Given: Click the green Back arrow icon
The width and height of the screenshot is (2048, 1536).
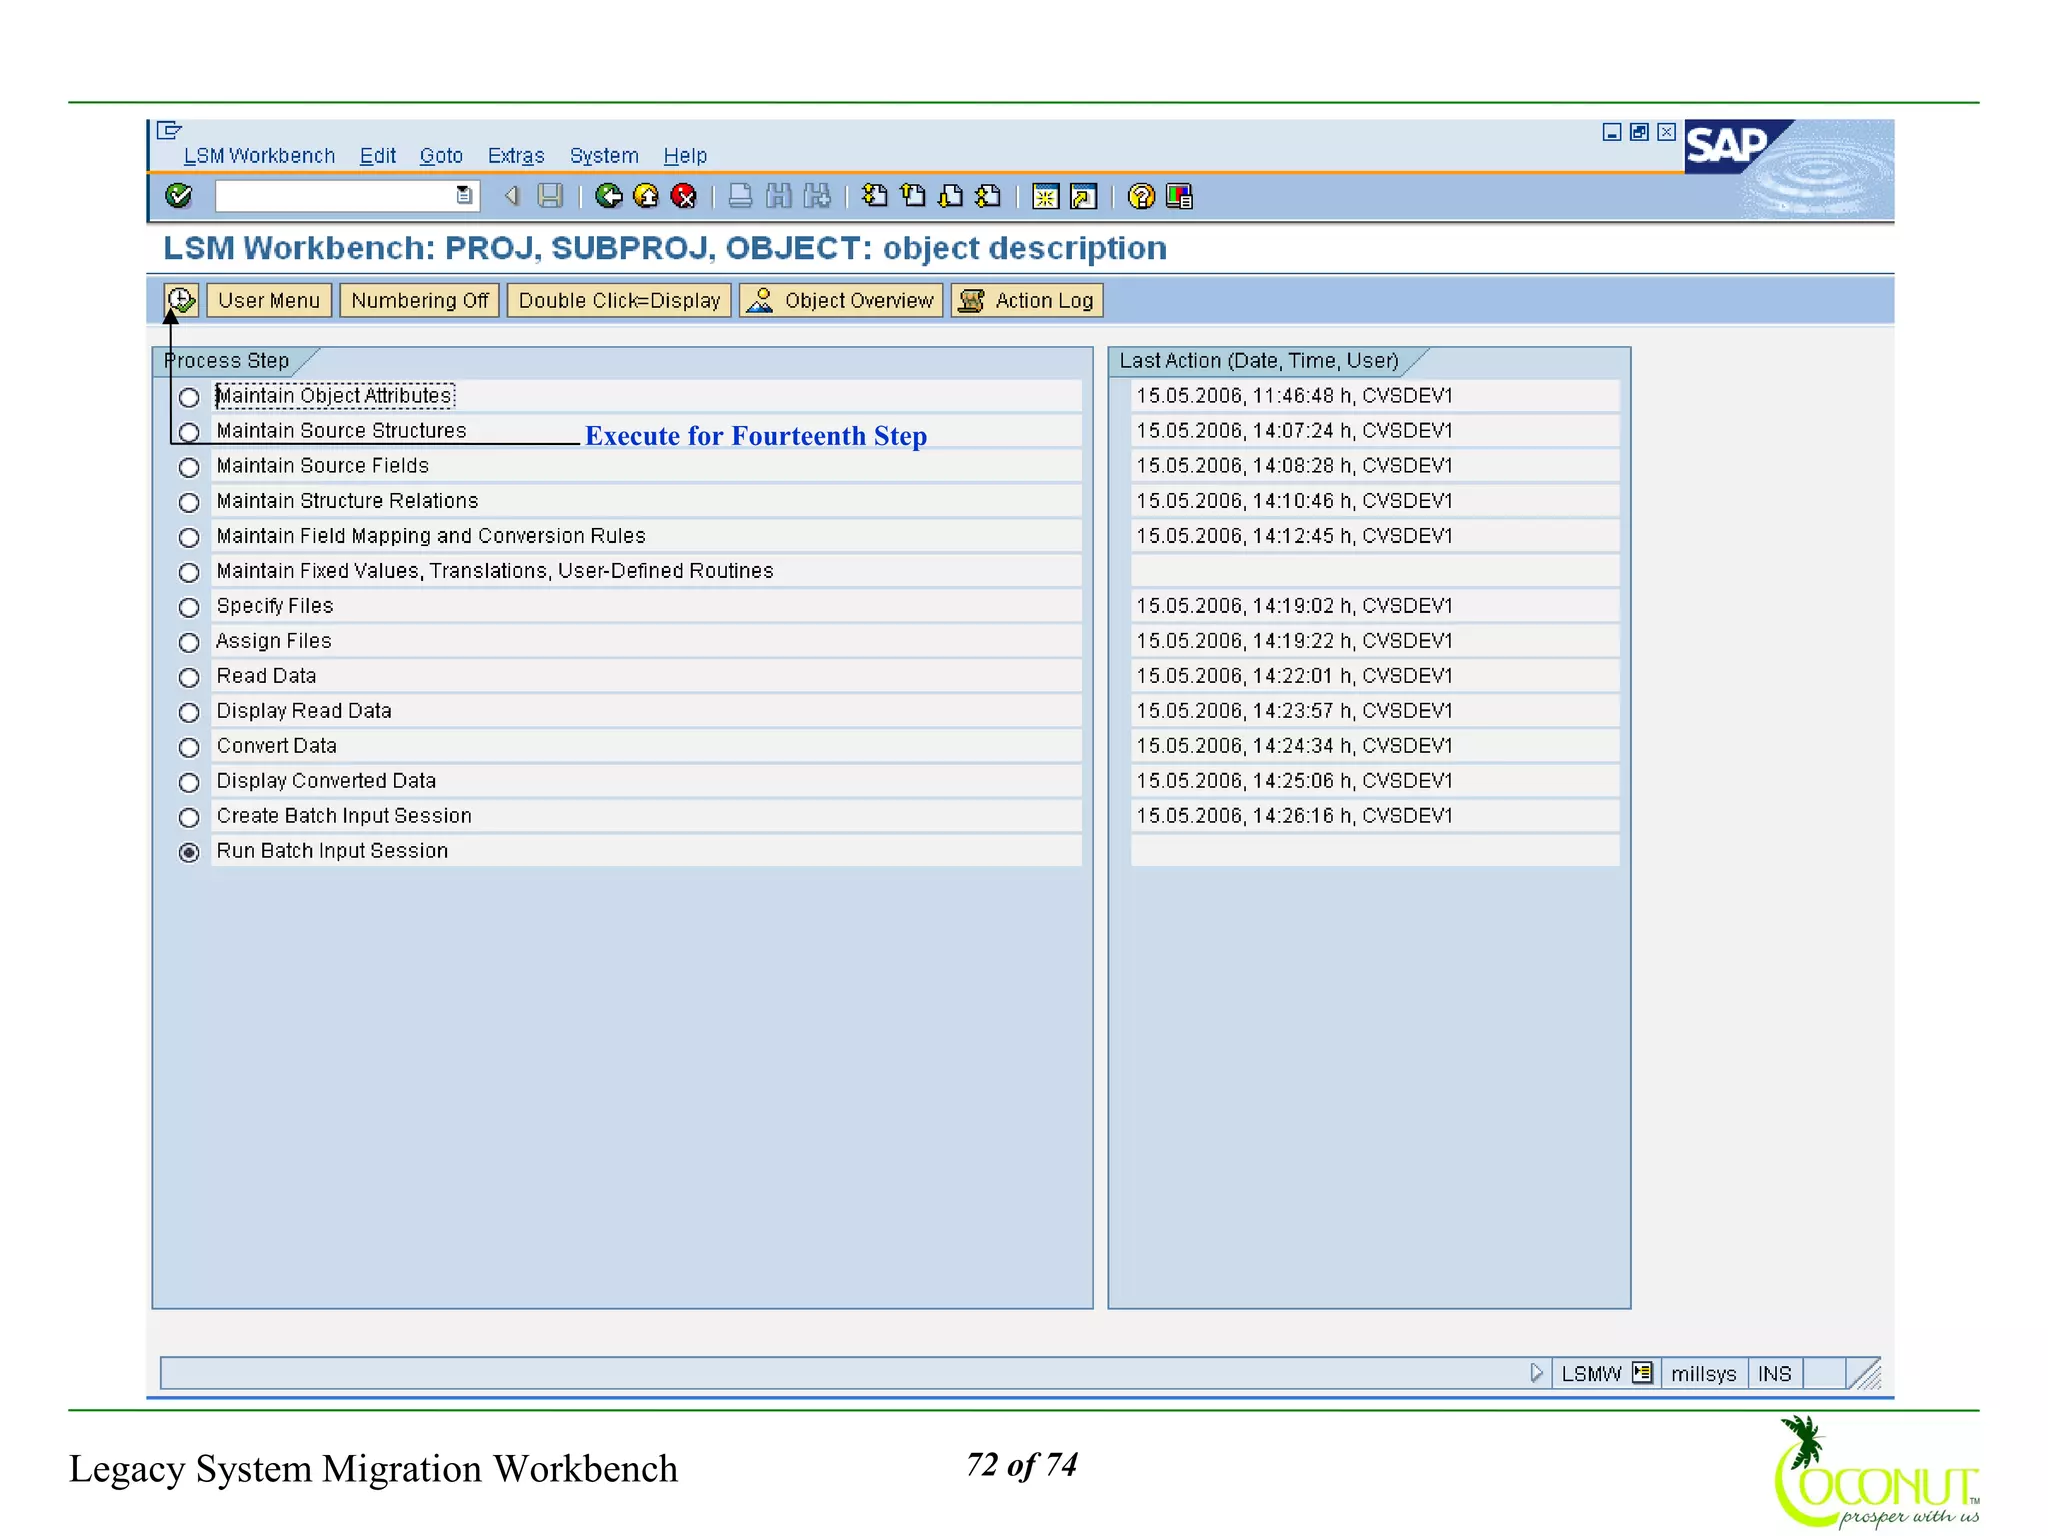Looking at the screenshot, I should click(608, 196).
